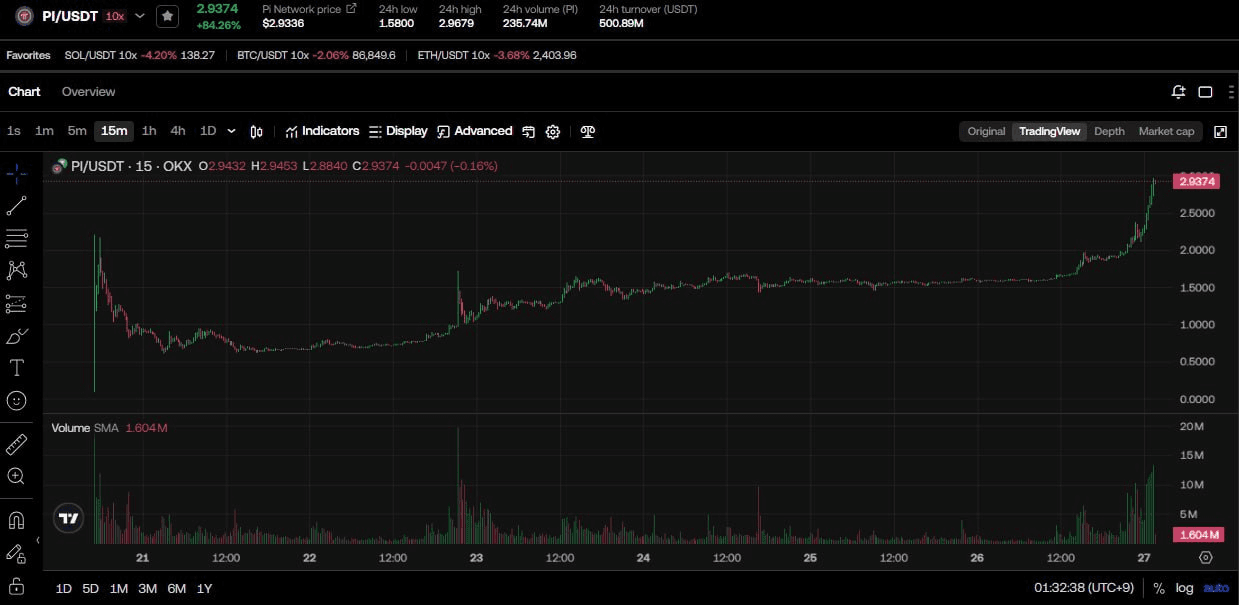This screenshot has width=1239, height=605.
Task: Select the 4h timeframe
Action: [178, 131]
